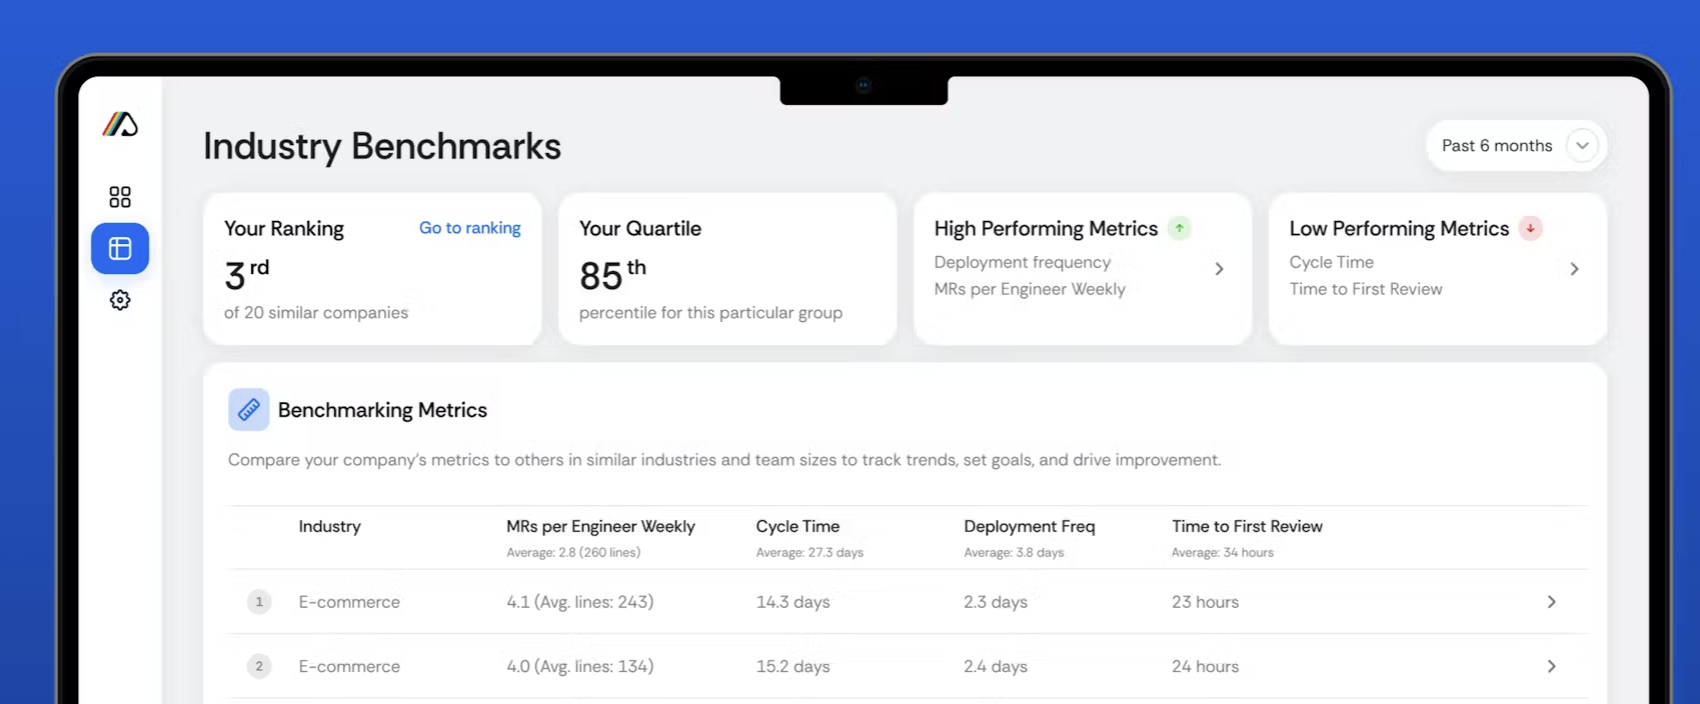Click the row number 1 badge
Screen dimensions: 1700x704
[259, 602]
